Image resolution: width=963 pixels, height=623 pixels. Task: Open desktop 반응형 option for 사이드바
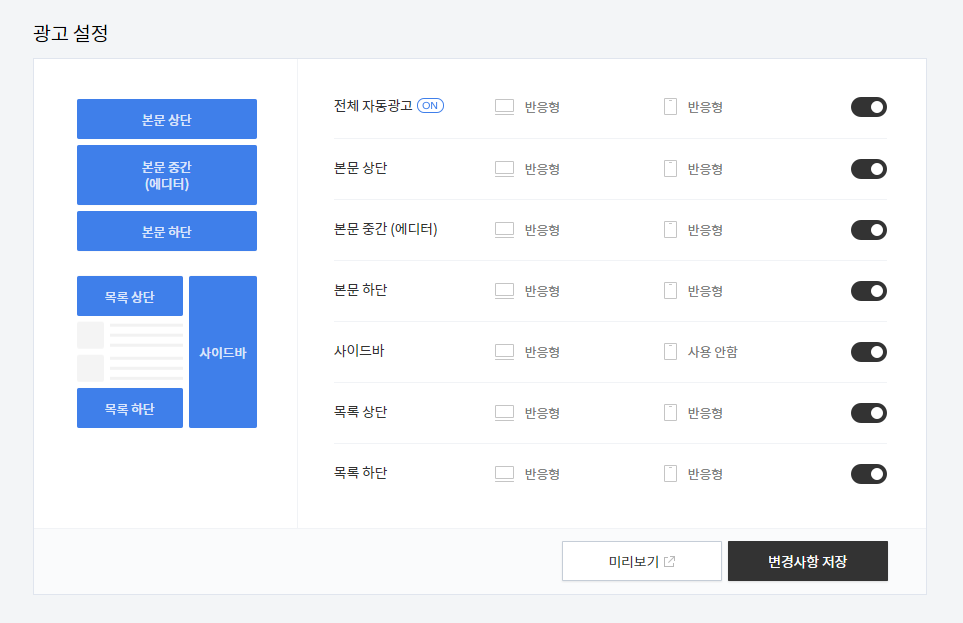click(542, 351)
